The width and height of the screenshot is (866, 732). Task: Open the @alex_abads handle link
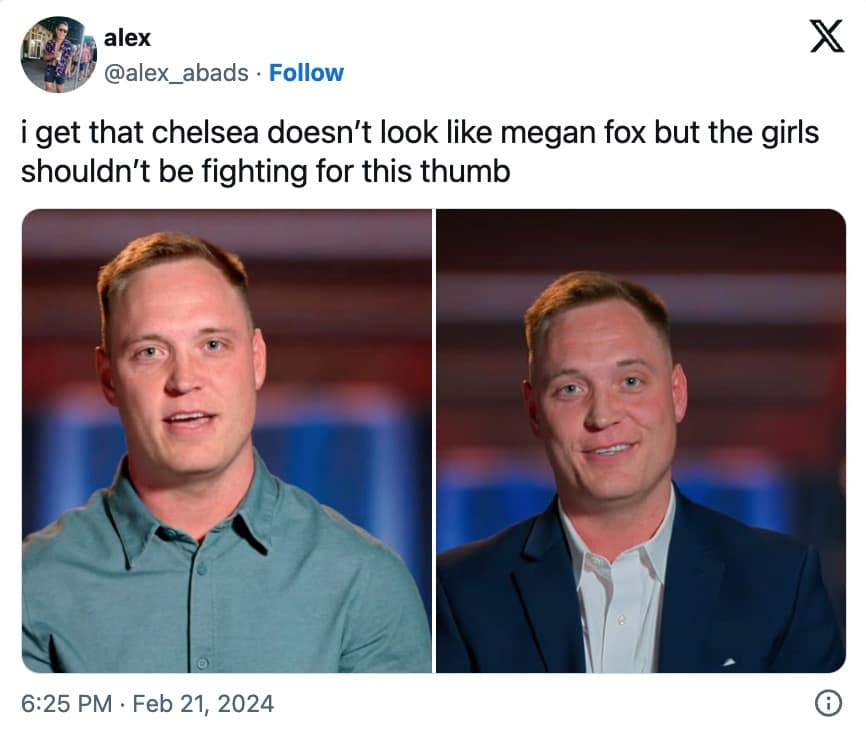(176, 72)
